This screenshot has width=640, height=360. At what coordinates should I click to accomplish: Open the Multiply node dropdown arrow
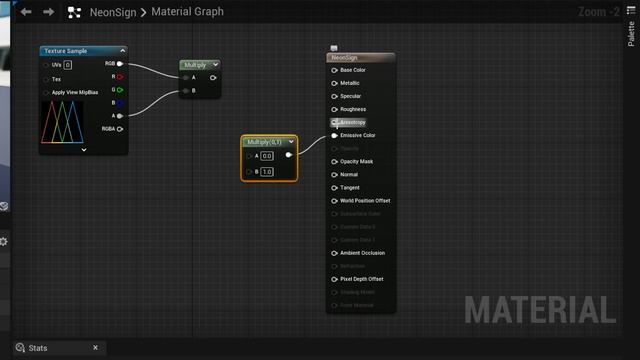216,64
